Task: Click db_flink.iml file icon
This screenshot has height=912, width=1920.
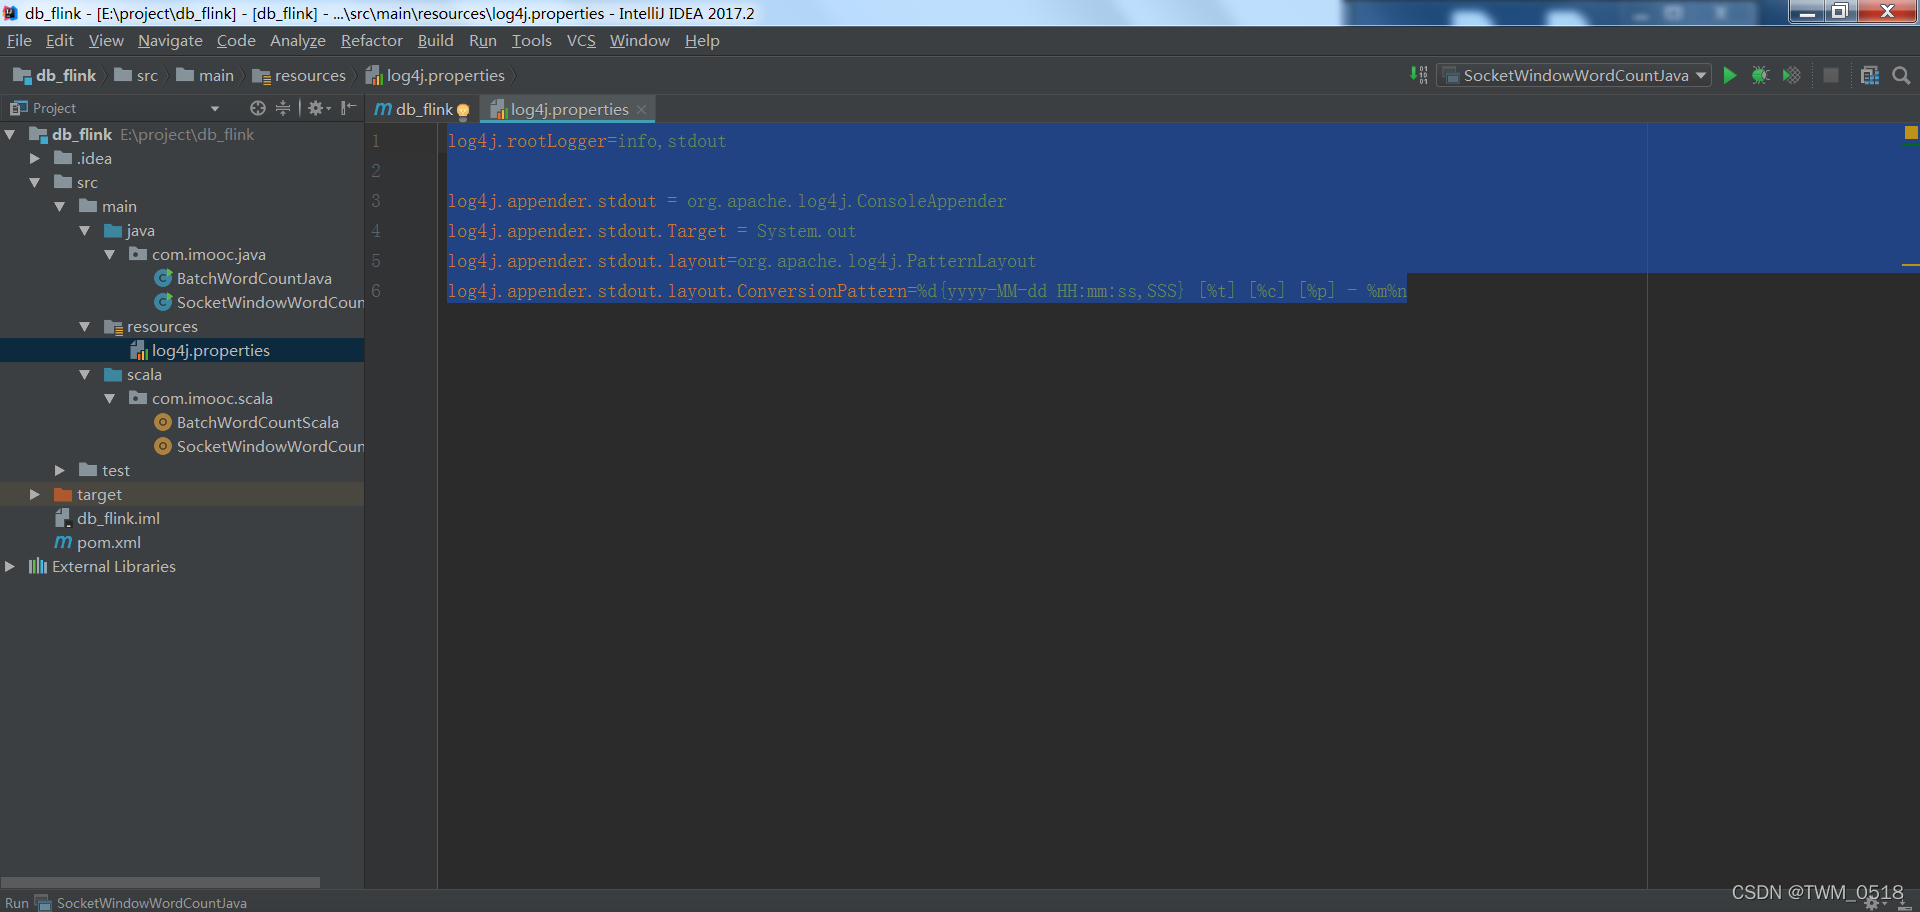Action: tap(63, 518)
